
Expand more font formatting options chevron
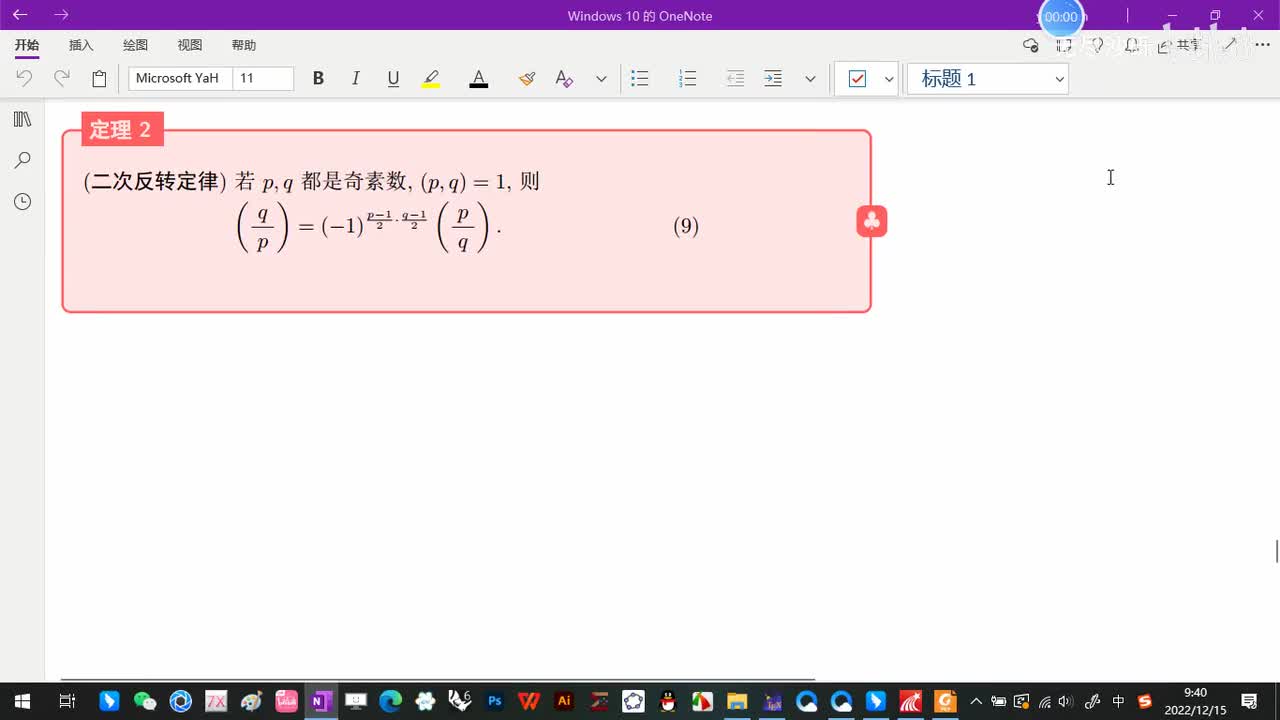[x=601, y=79]
